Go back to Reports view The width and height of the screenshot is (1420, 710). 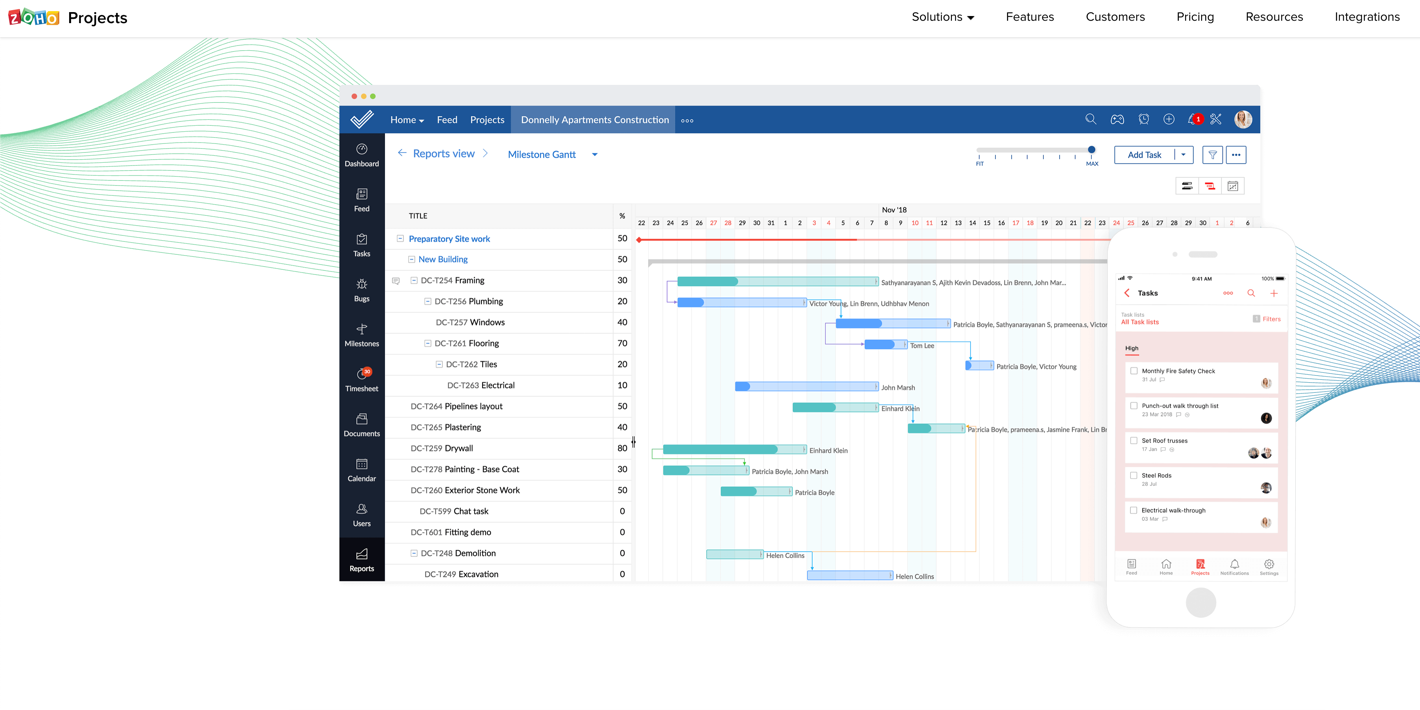click(436, 154)
